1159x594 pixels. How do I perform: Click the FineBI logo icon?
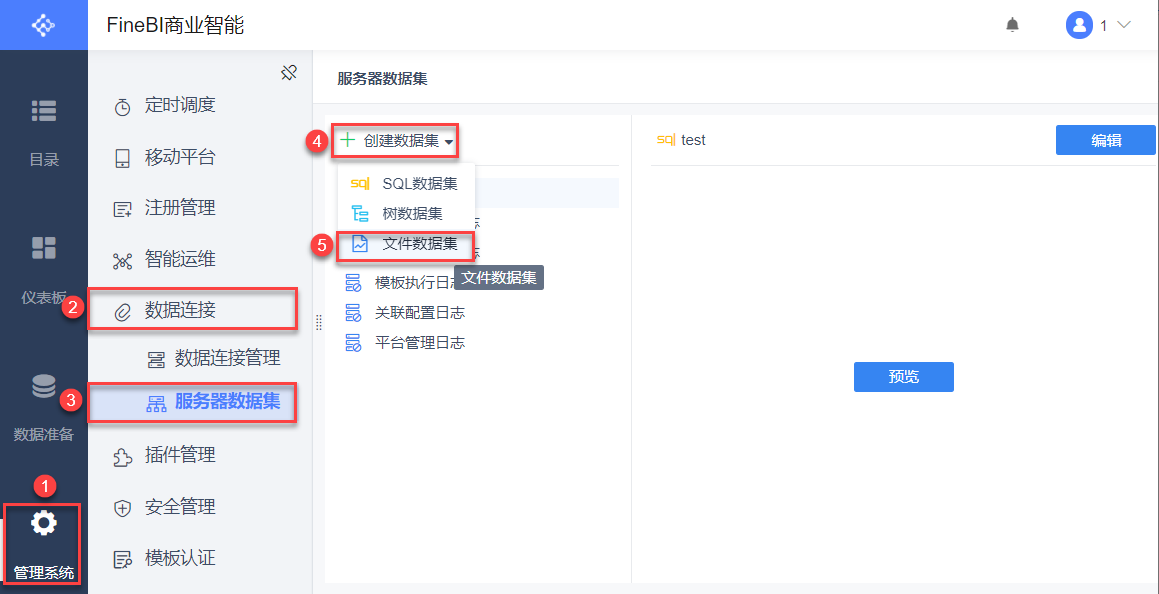(44, 25)
